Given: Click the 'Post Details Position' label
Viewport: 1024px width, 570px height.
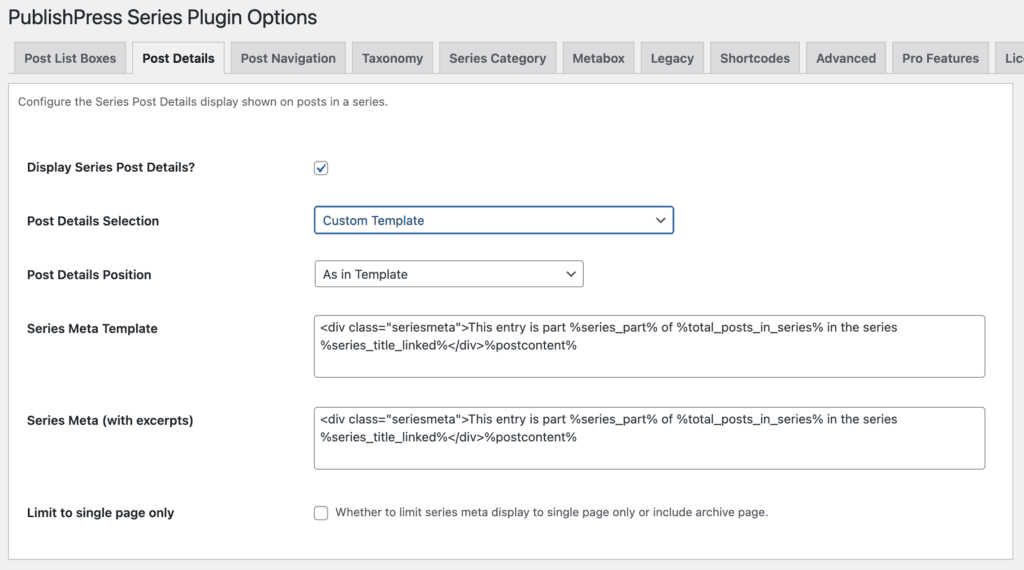Looking at the screenshot, I should click(x=89, y=274).
